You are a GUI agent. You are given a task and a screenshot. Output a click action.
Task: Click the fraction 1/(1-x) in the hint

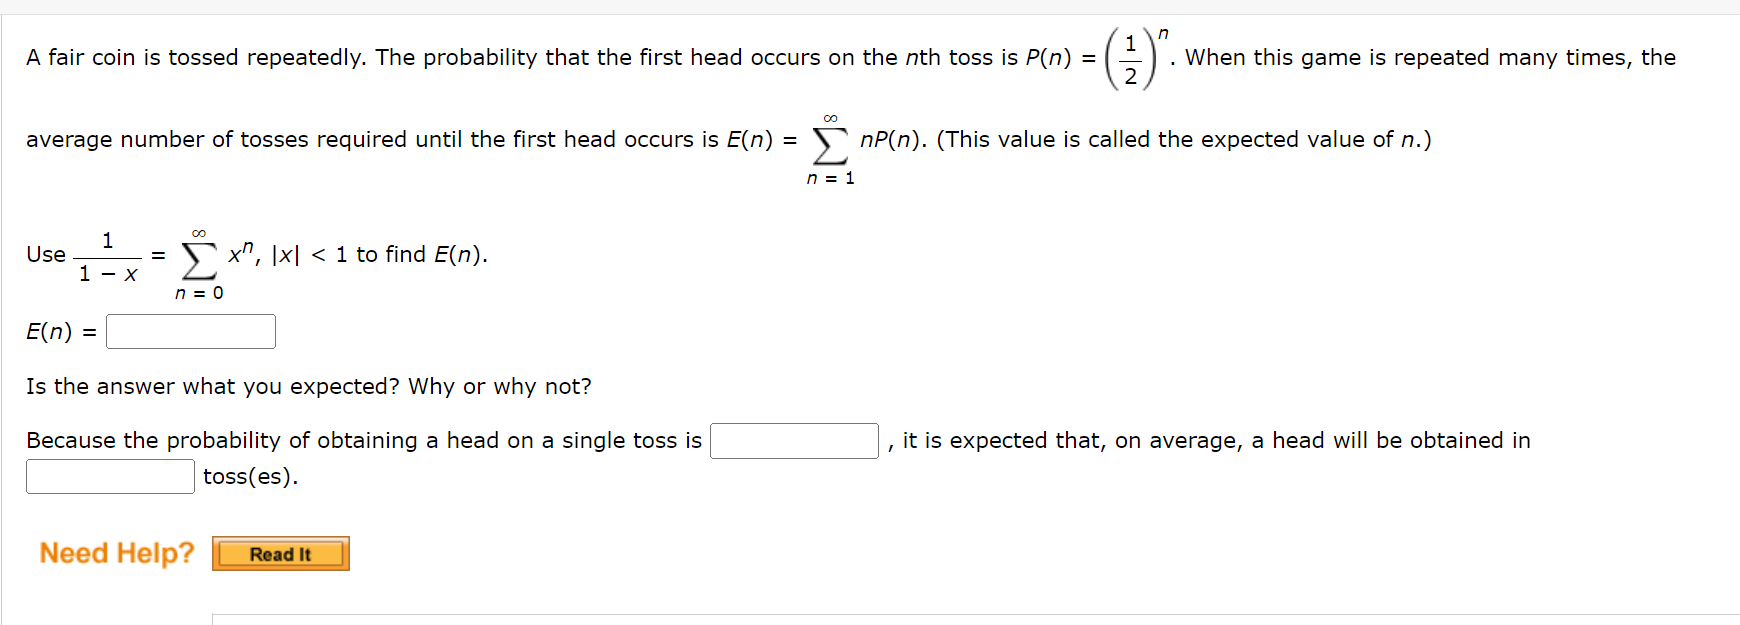(108, 255)
